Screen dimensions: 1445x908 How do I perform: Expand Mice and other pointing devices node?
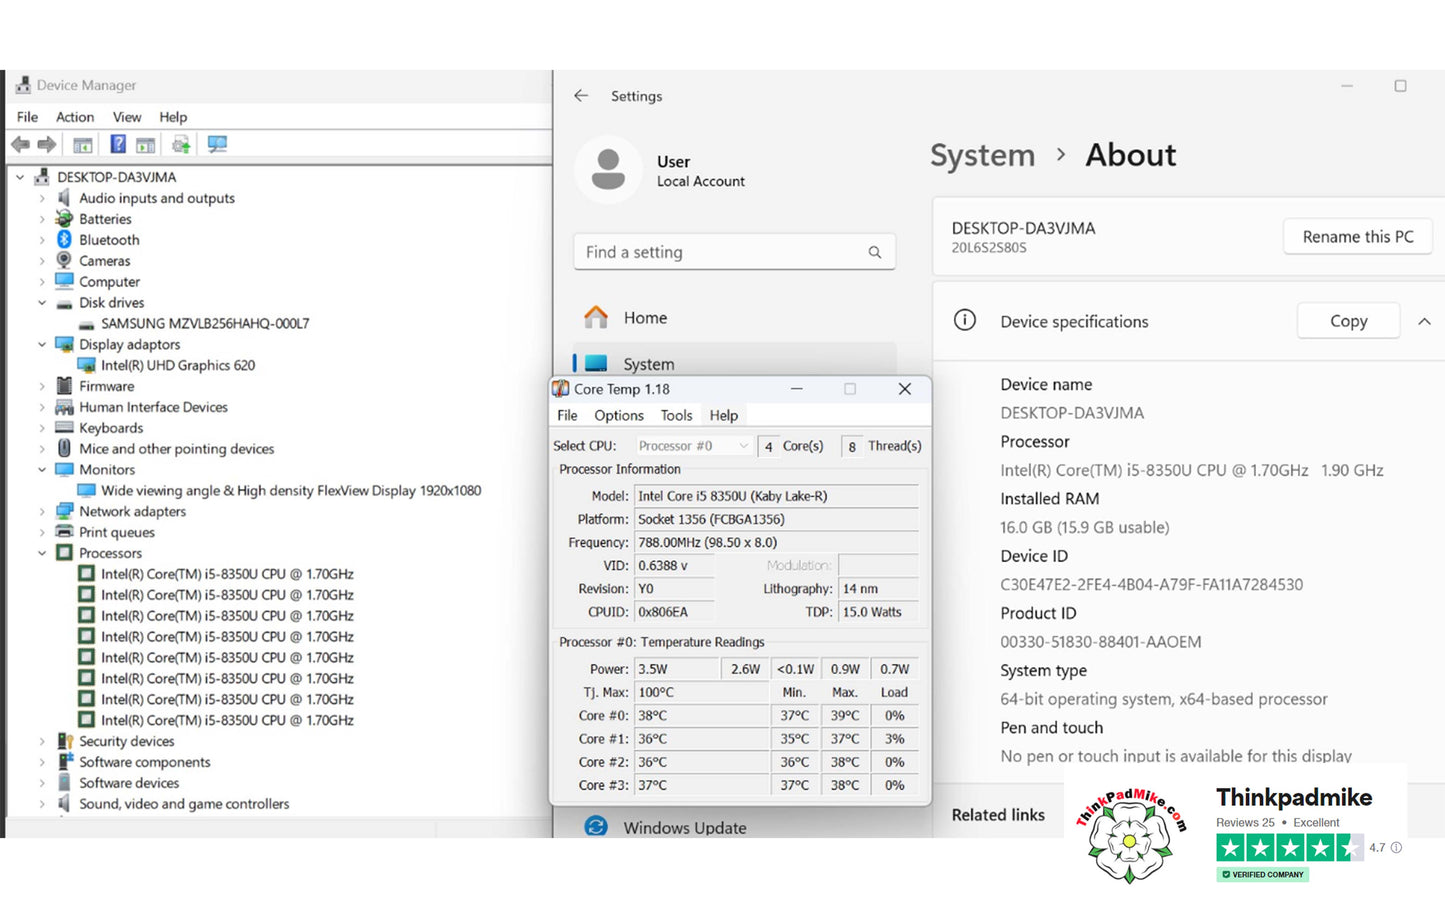click(x=42, y=449)
